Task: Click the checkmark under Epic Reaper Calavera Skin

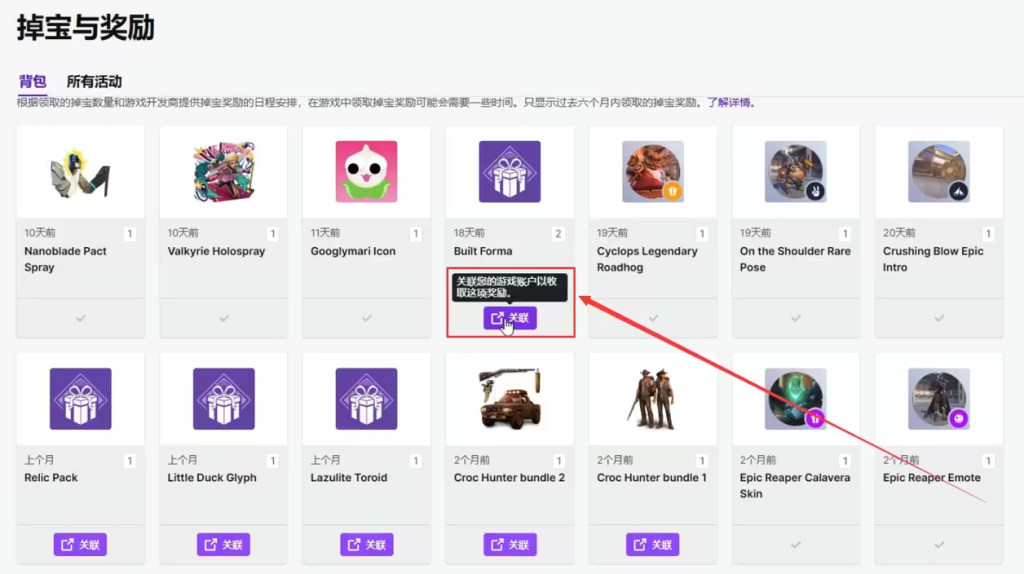Action: [795, 545]
